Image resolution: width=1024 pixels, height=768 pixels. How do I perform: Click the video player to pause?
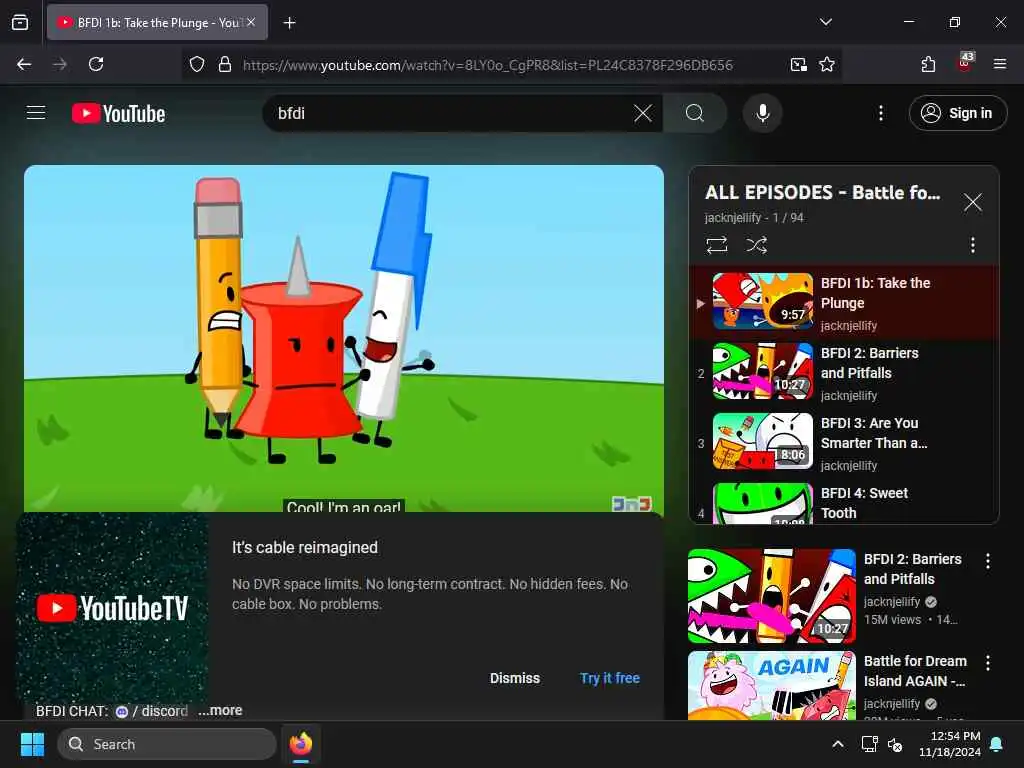pos(344,338)
